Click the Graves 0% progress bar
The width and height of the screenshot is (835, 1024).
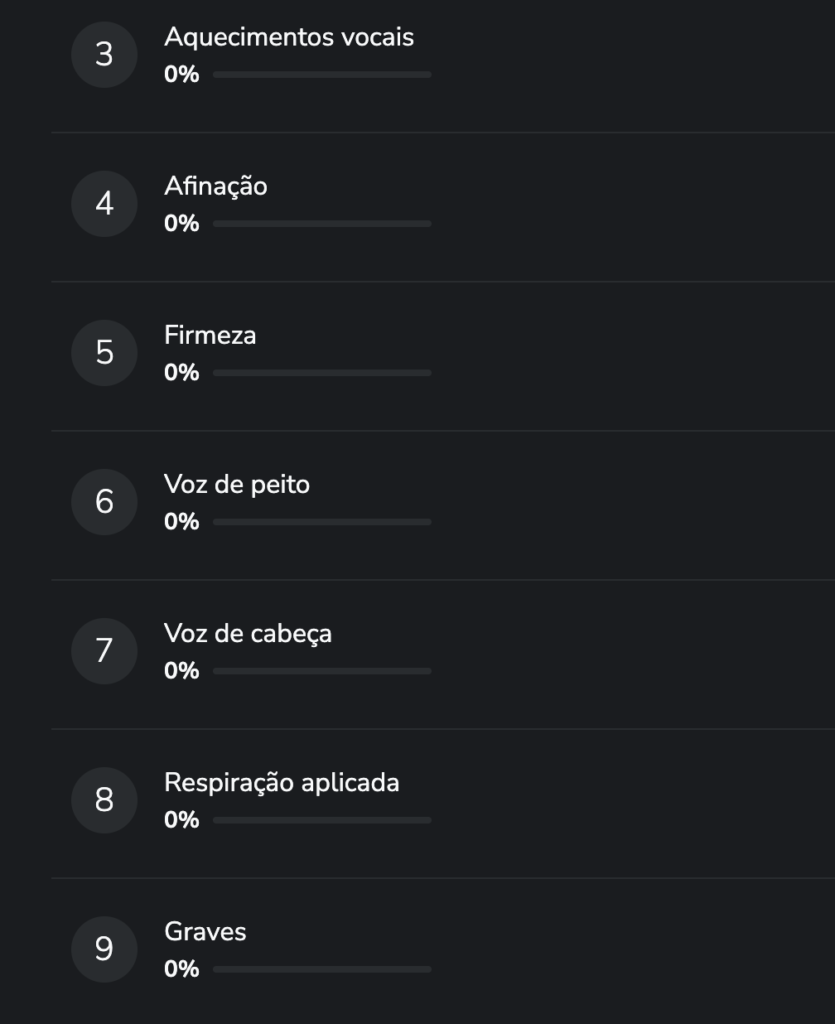pyautogui.click(x=322, y=969)
